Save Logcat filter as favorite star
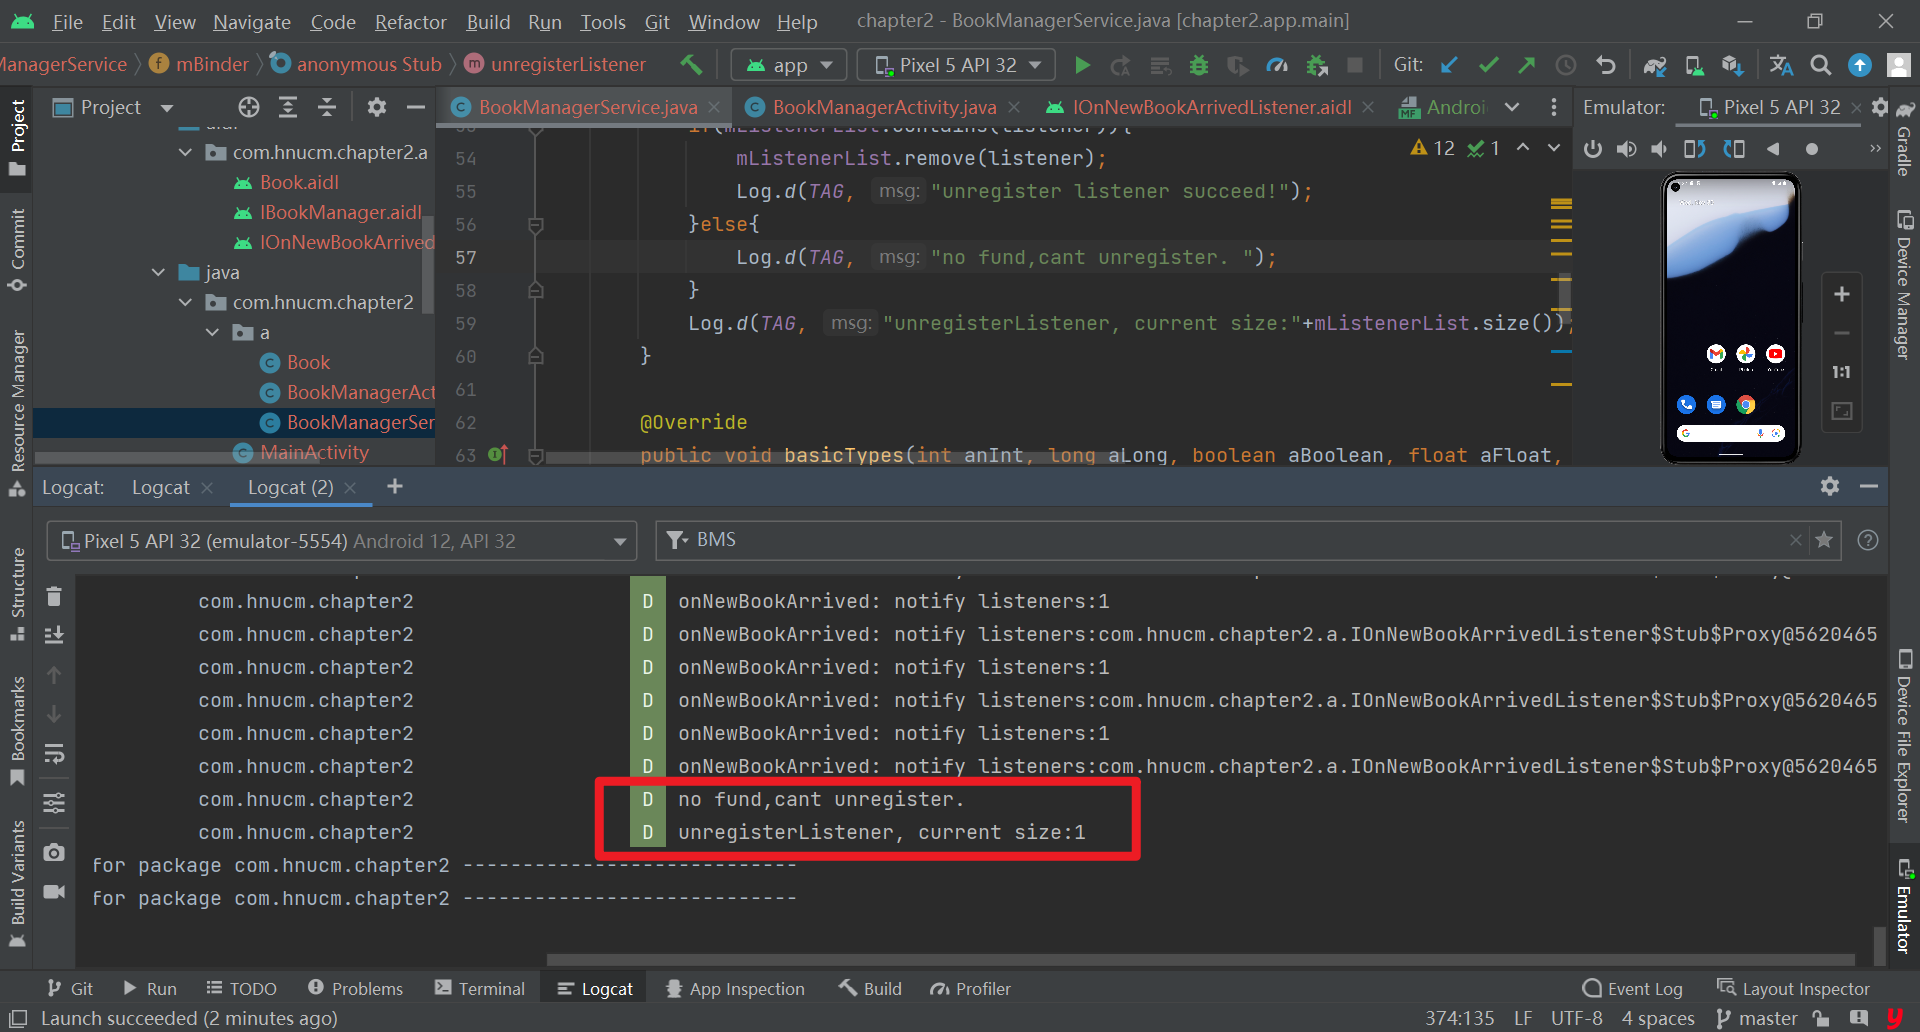 1824,540
